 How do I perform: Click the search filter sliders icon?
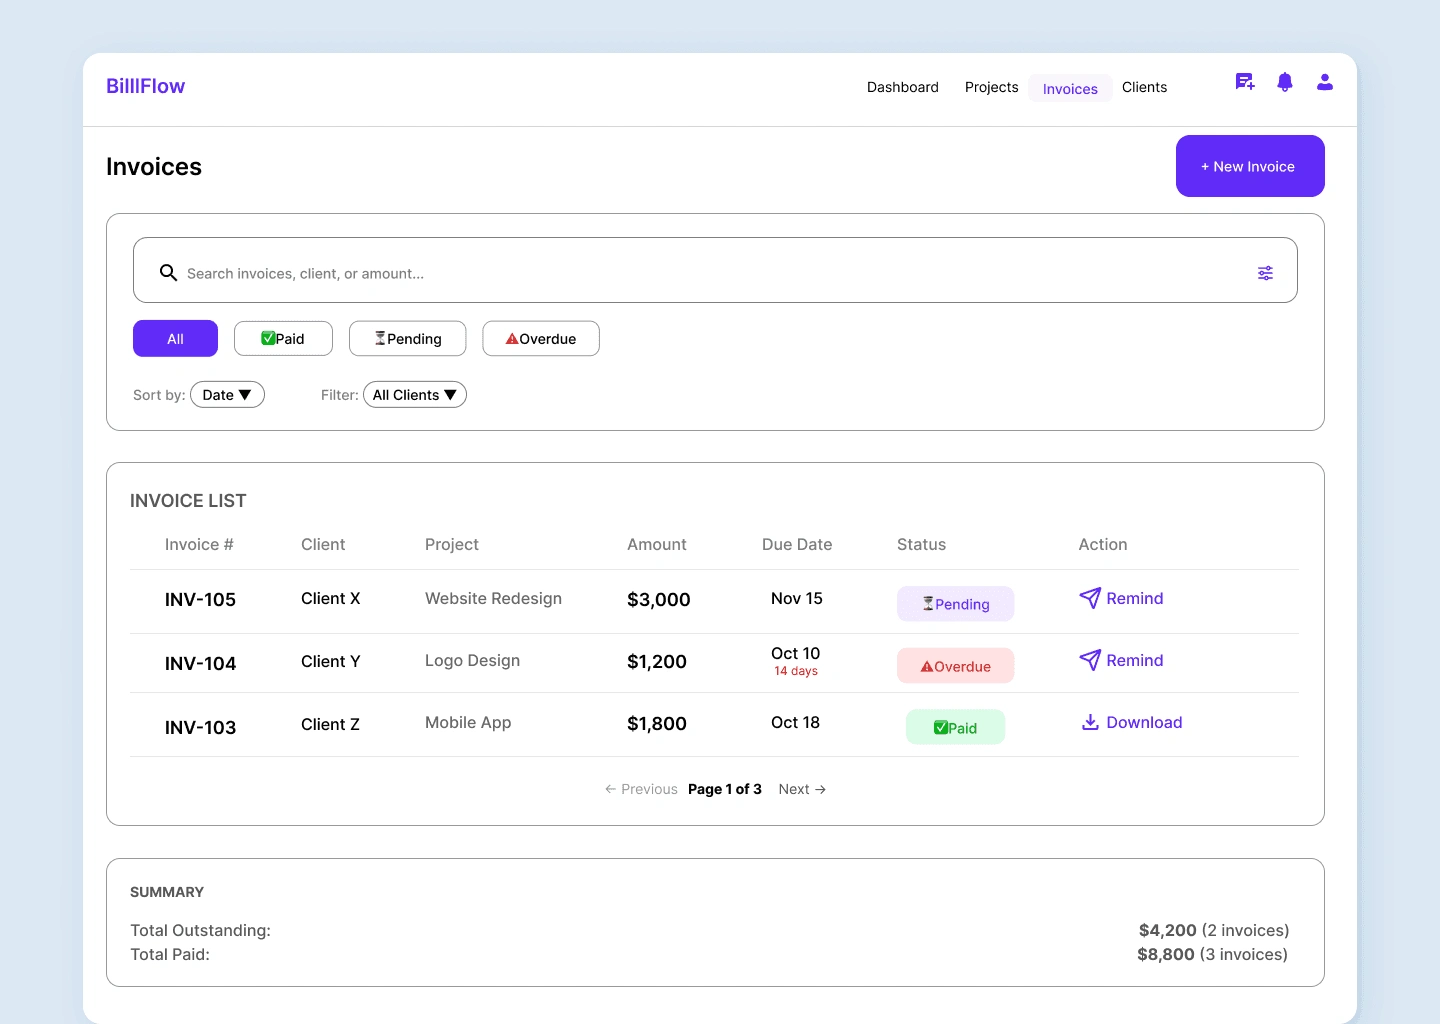click(x=1265, y=273)
